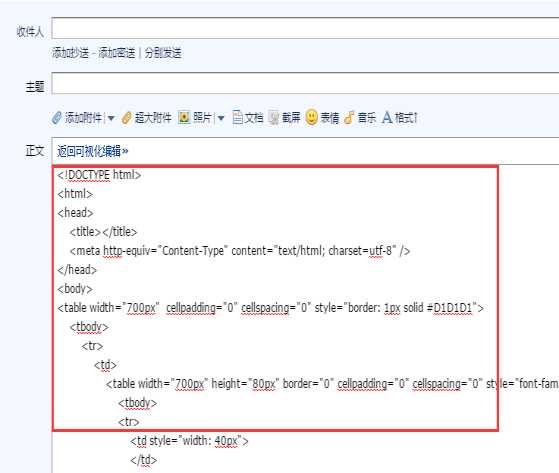Click the <body> line
559x473 pixels.
[75, 289]
